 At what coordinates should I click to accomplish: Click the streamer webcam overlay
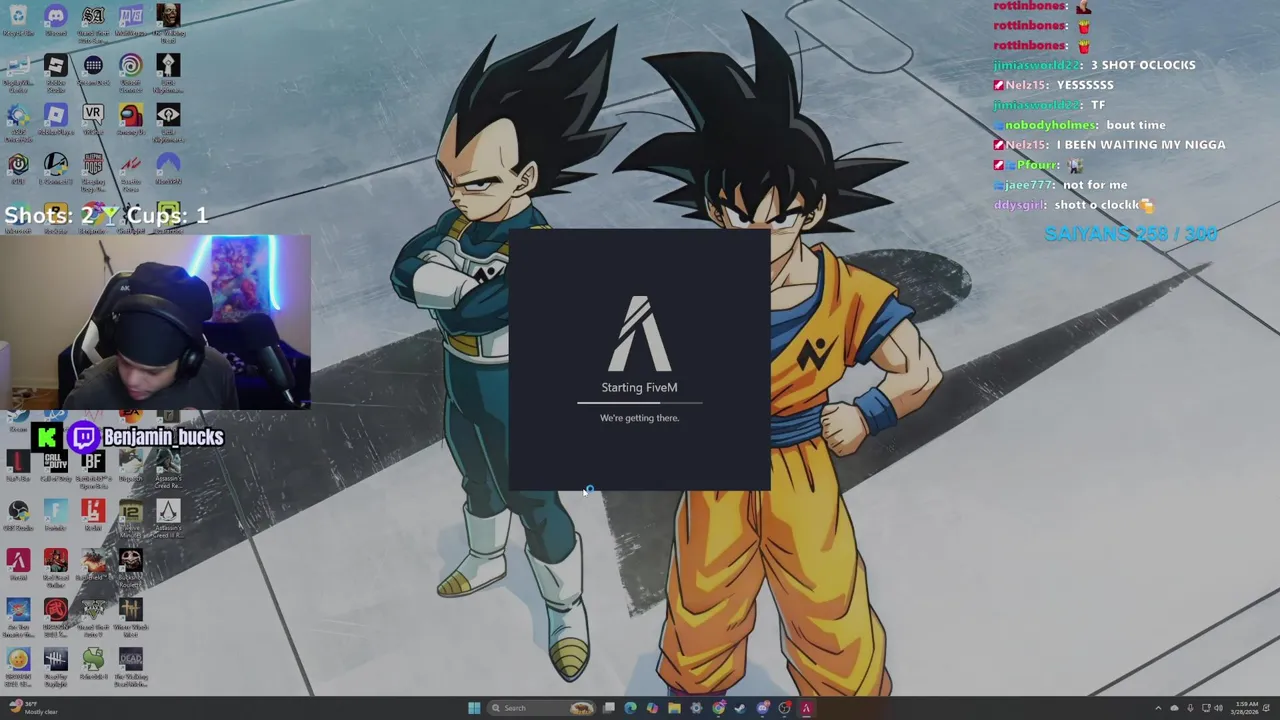(x=155, y=322)
